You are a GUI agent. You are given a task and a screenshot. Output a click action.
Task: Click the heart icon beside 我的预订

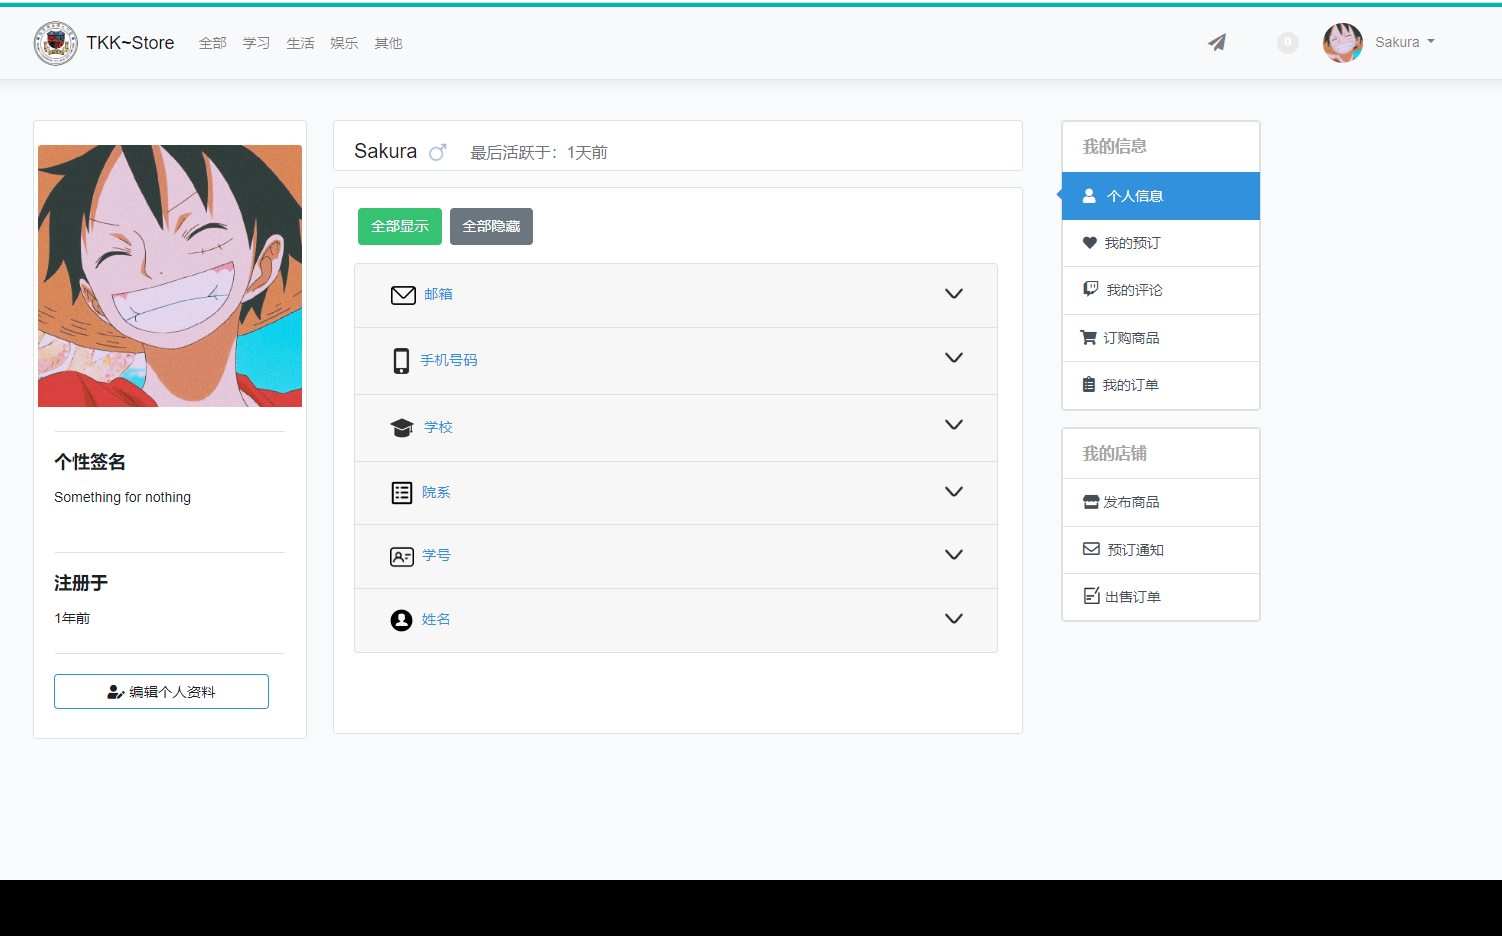coord(1090,243)
